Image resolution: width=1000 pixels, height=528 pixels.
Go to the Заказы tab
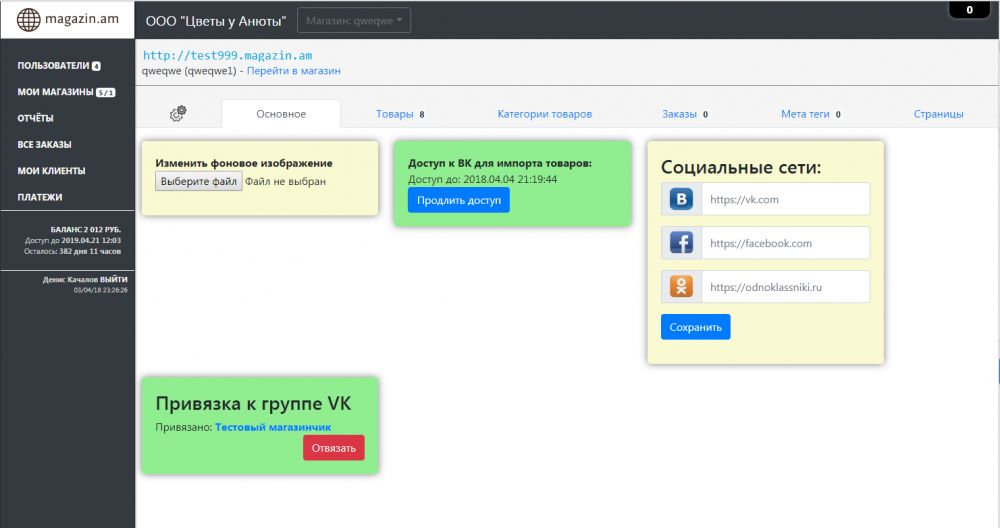pos(679,114)
